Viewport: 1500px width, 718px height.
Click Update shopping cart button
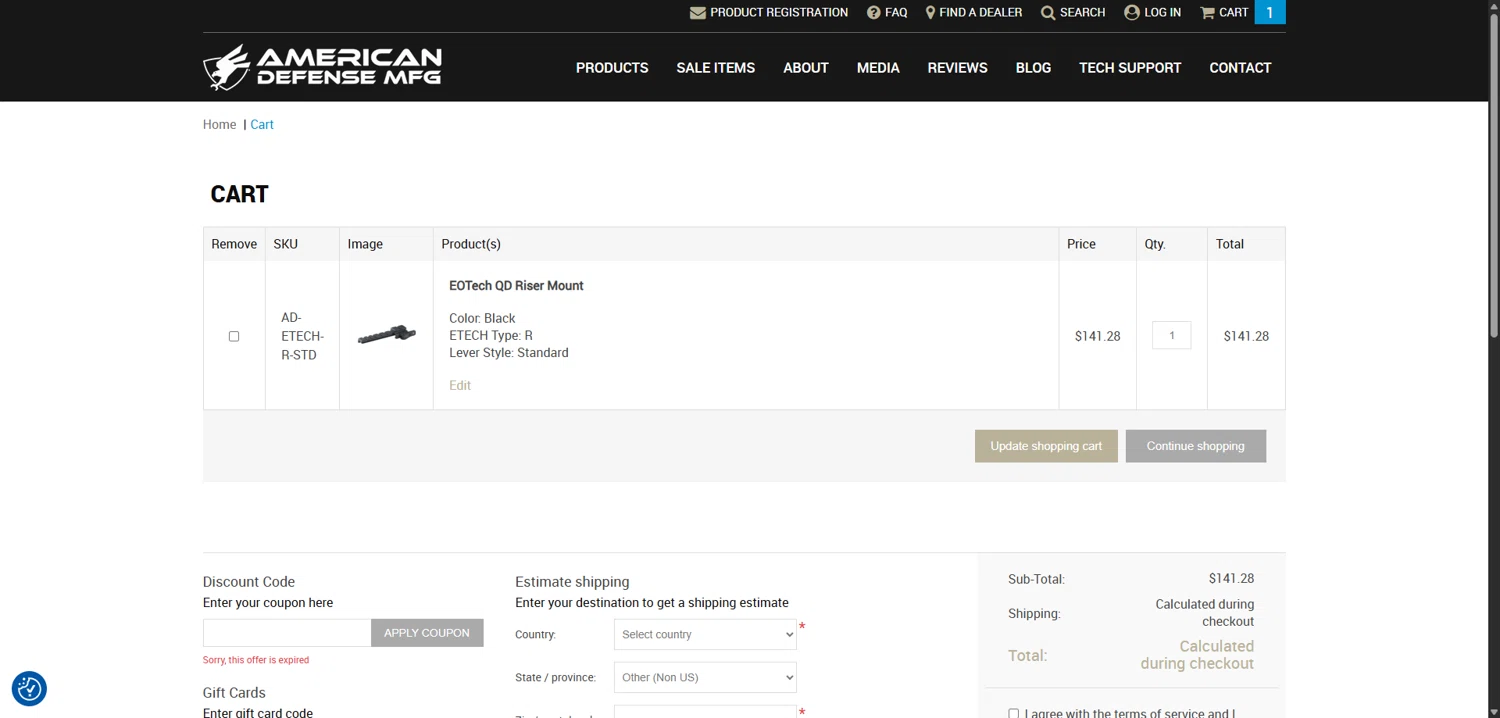pos(1046,446)
